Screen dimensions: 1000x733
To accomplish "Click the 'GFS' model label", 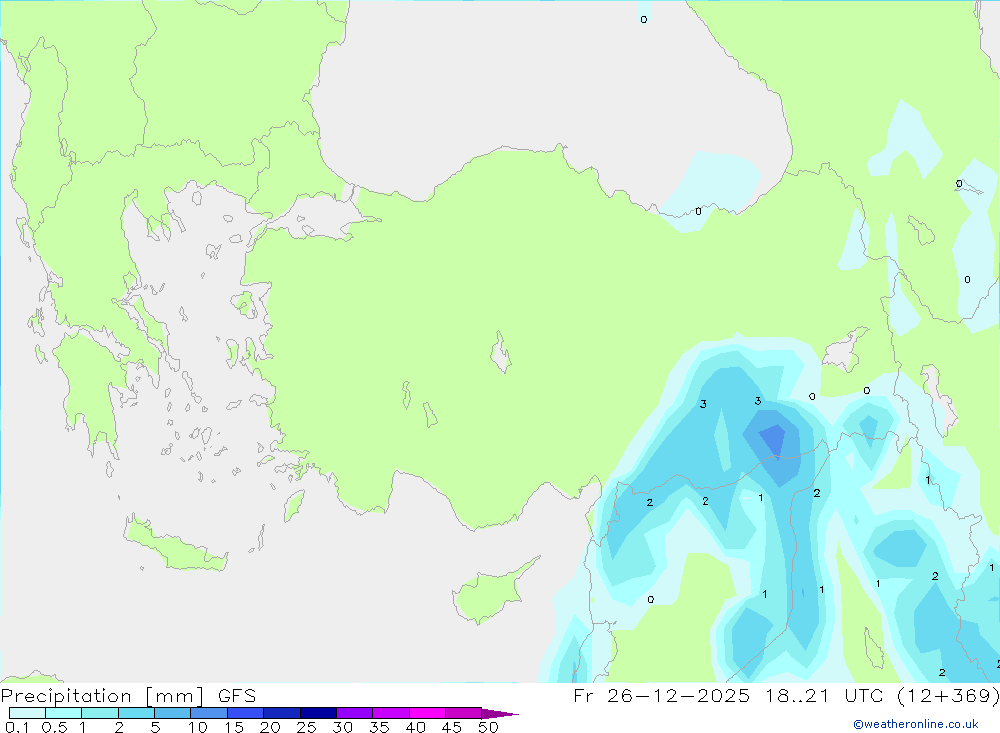I will pyautogui.click(x=237, y=695).
